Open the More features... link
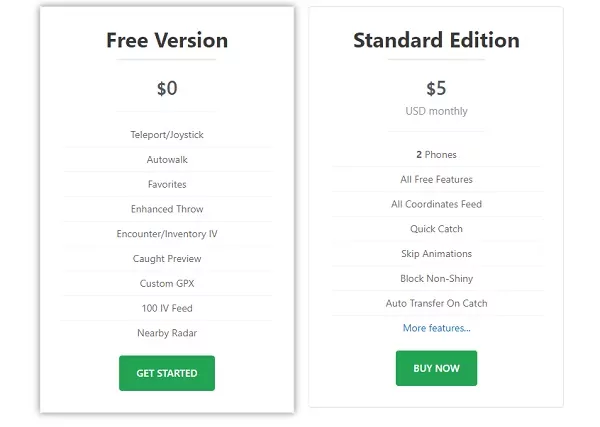Image resolution: width=600 pixels, height=427 pixels. (x=437, y=328)
